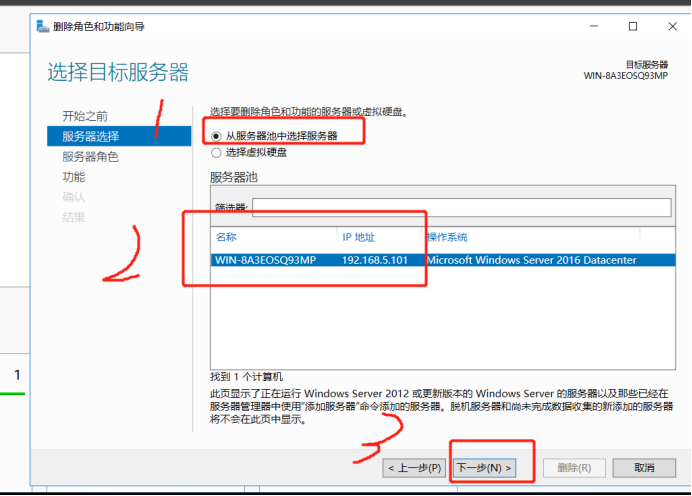This screenshot has width=692, height=496.
Task: Open the '开始之前' step
Action: point(85,116)
